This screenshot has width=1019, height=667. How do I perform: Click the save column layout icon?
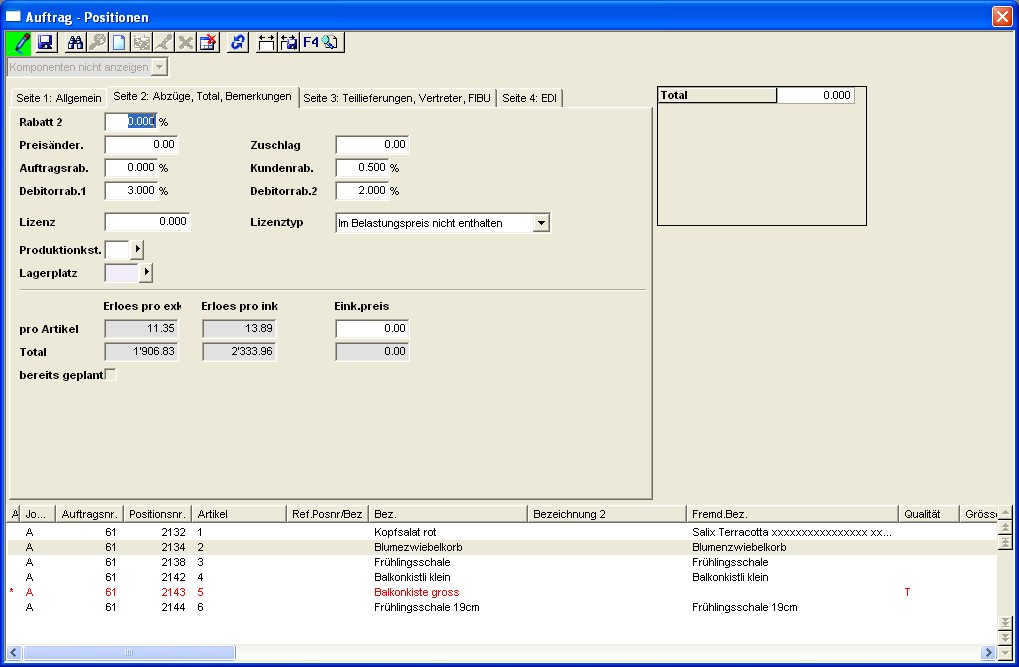[x=289, y=43]
